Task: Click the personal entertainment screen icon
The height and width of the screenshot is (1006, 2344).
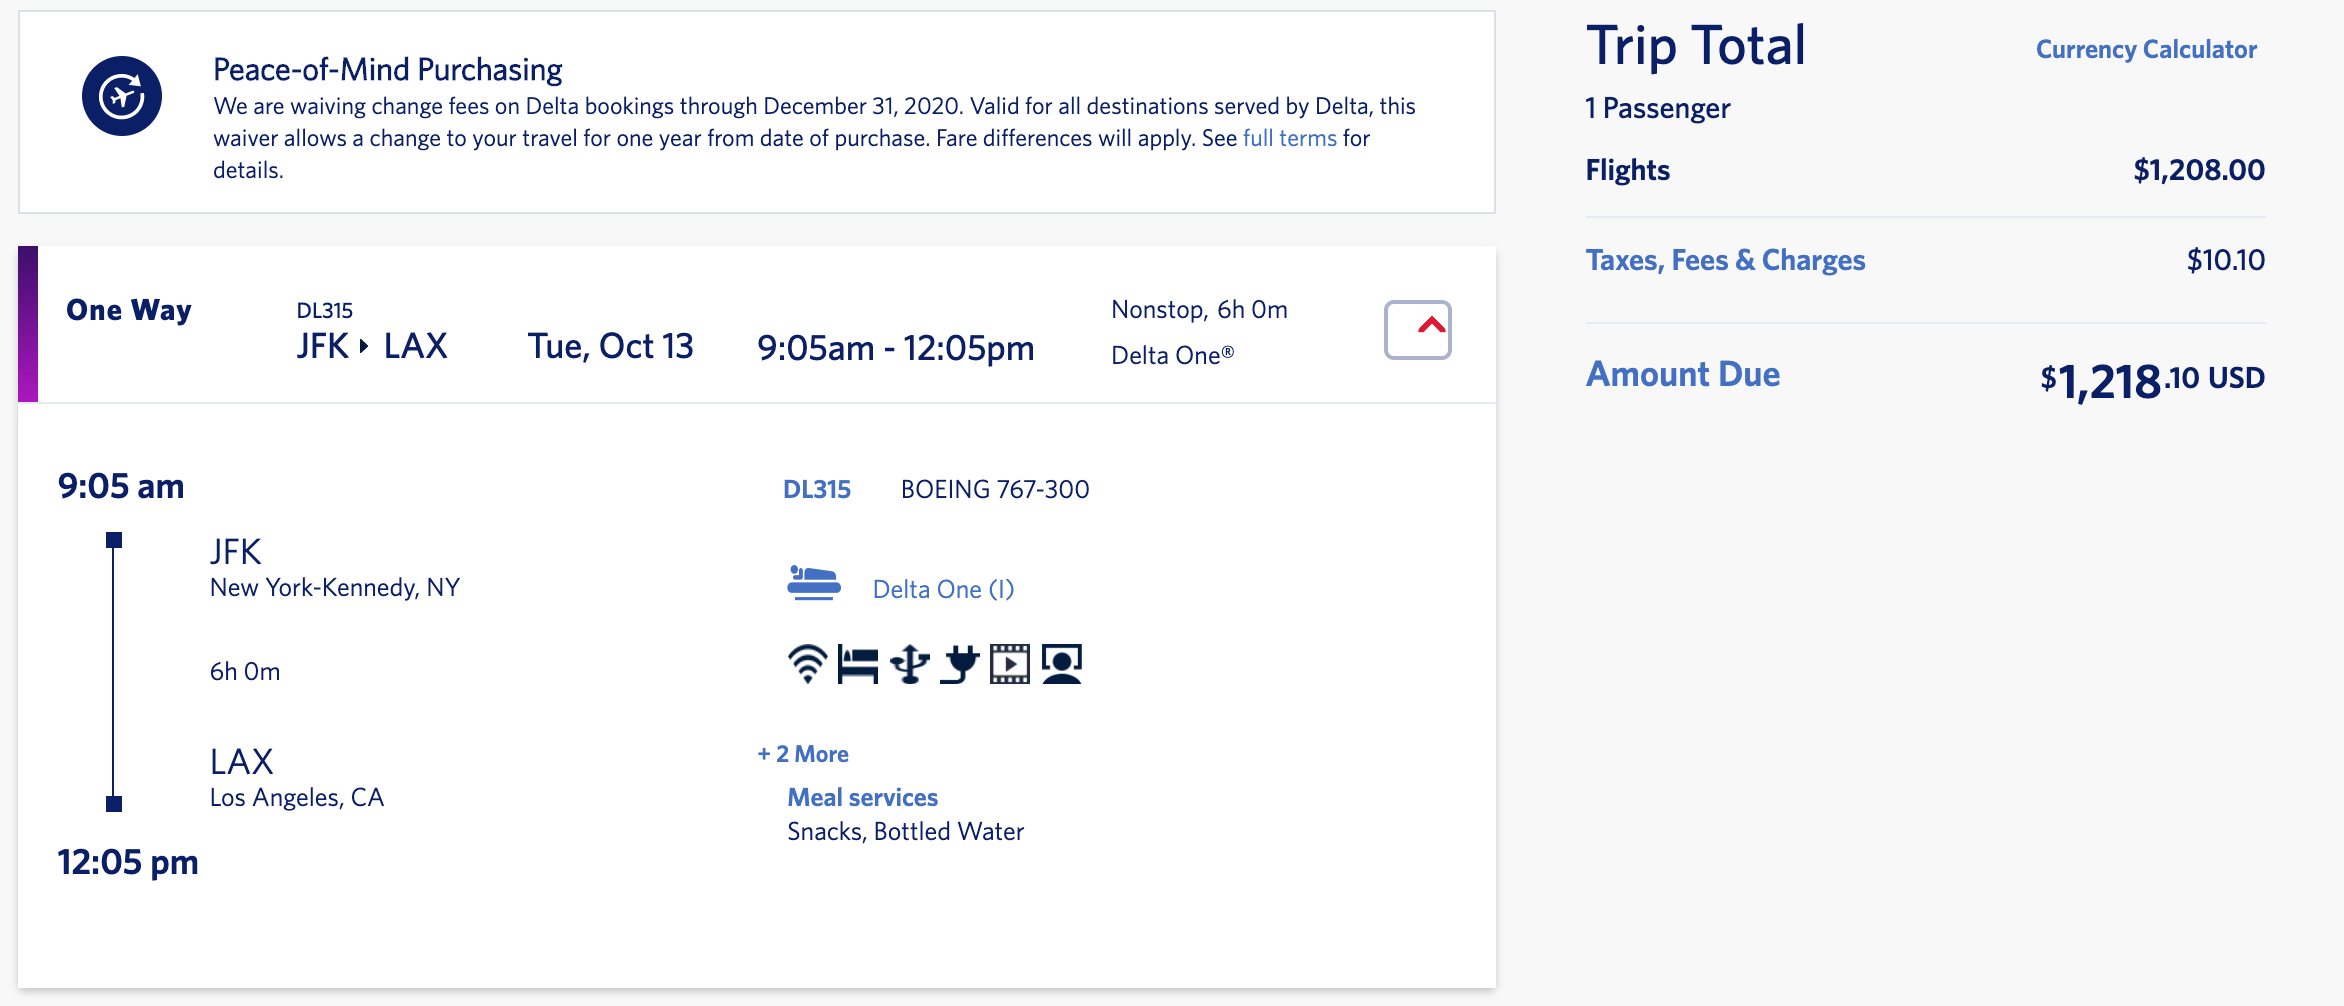Action: click(x=1062, y=664)
